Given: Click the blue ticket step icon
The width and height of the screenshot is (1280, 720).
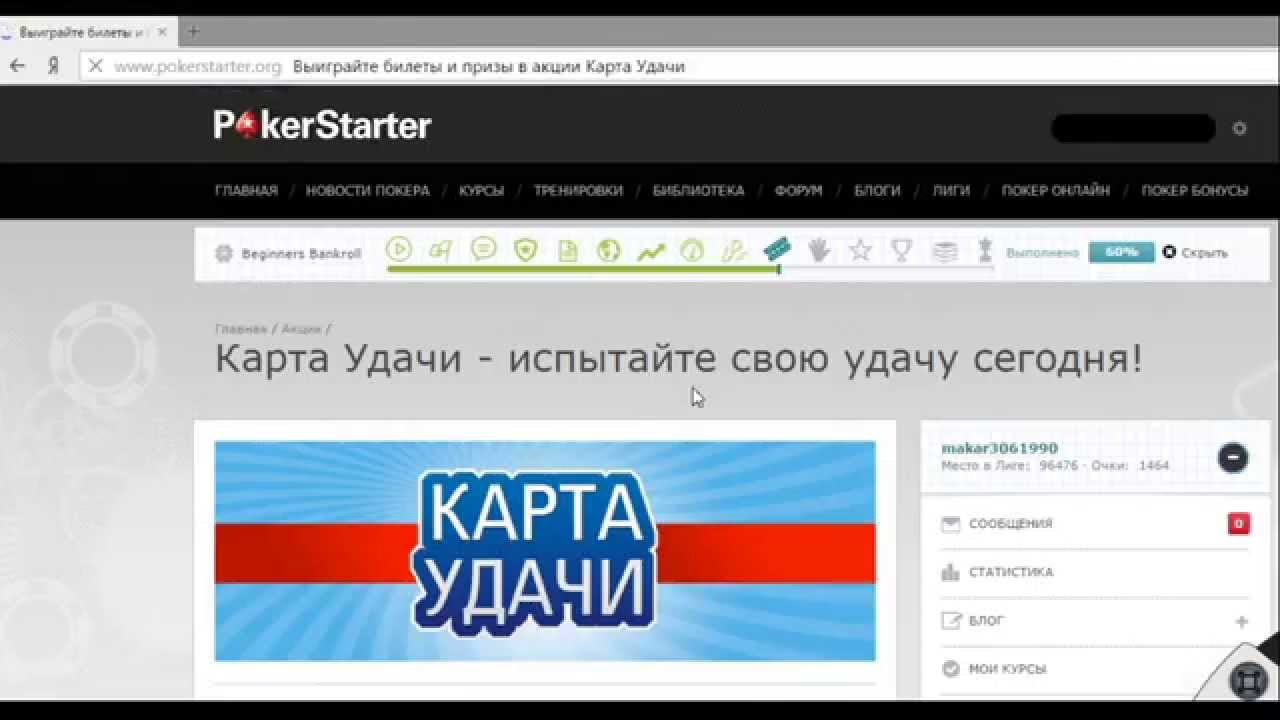Looking at the screenshot, I should point(776,249).
